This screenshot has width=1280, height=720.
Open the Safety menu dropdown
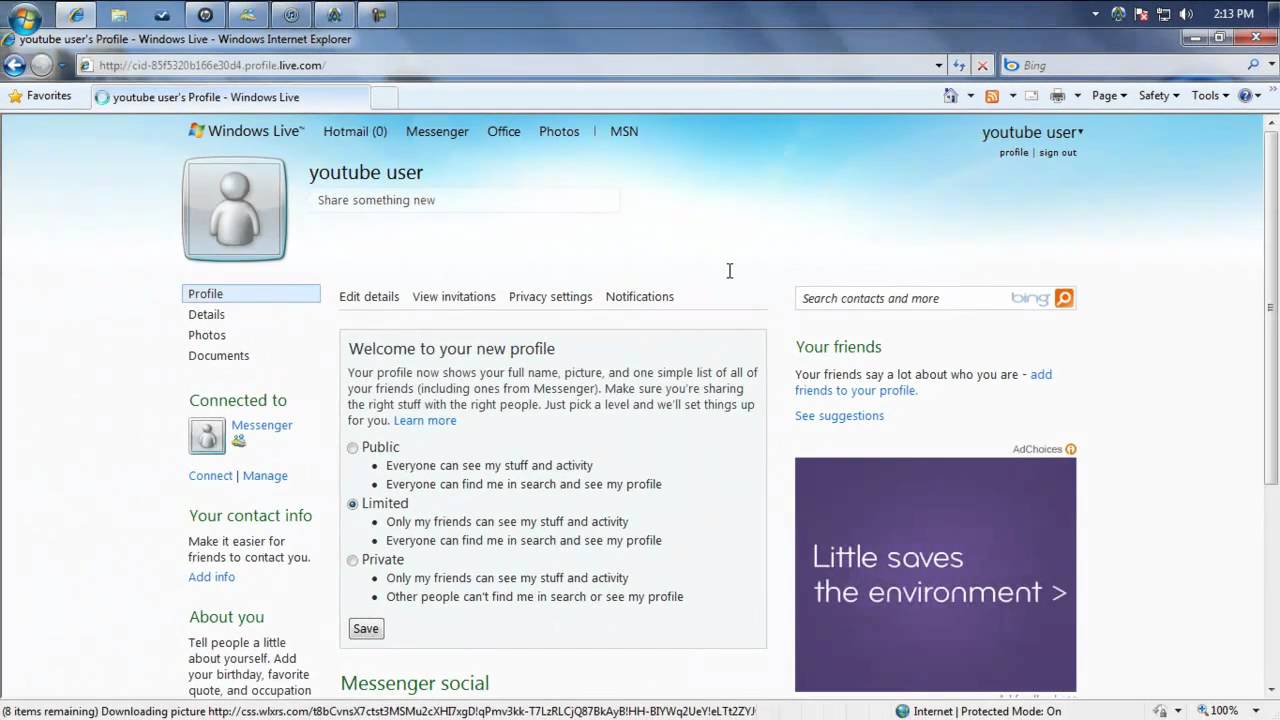(1159, 96)
